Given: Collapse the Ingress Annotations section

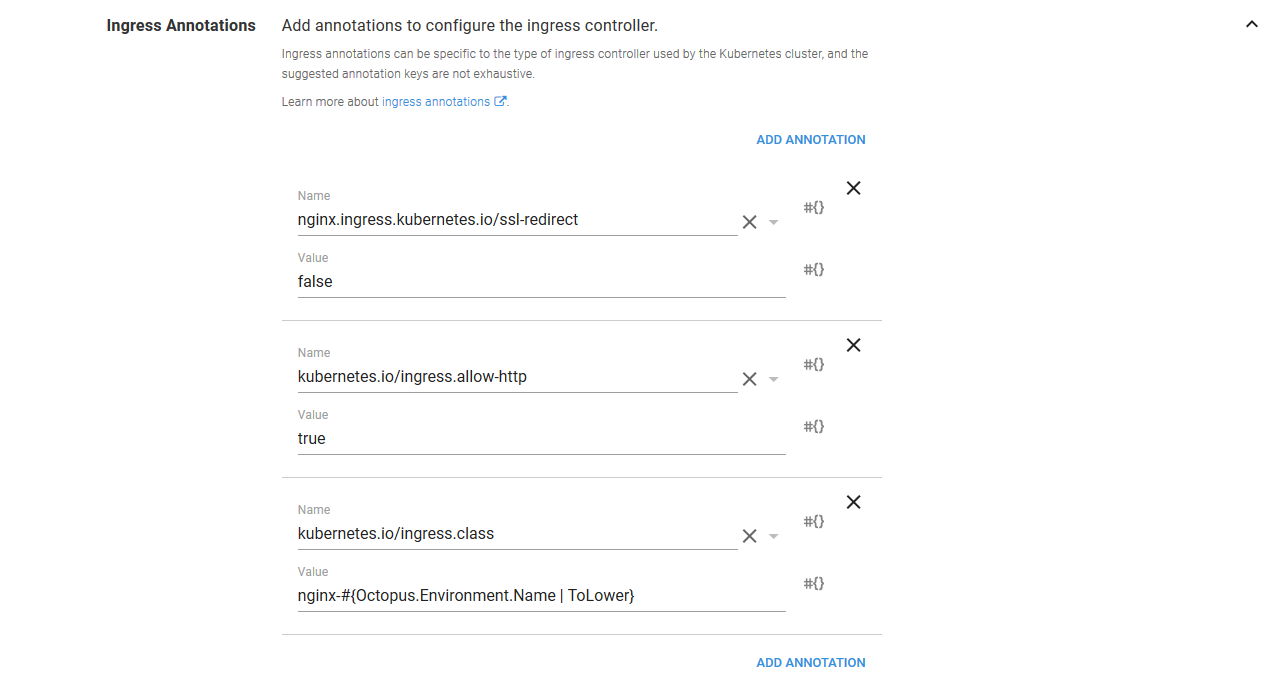Looking at the screenshot, I should coord(1251,25).
